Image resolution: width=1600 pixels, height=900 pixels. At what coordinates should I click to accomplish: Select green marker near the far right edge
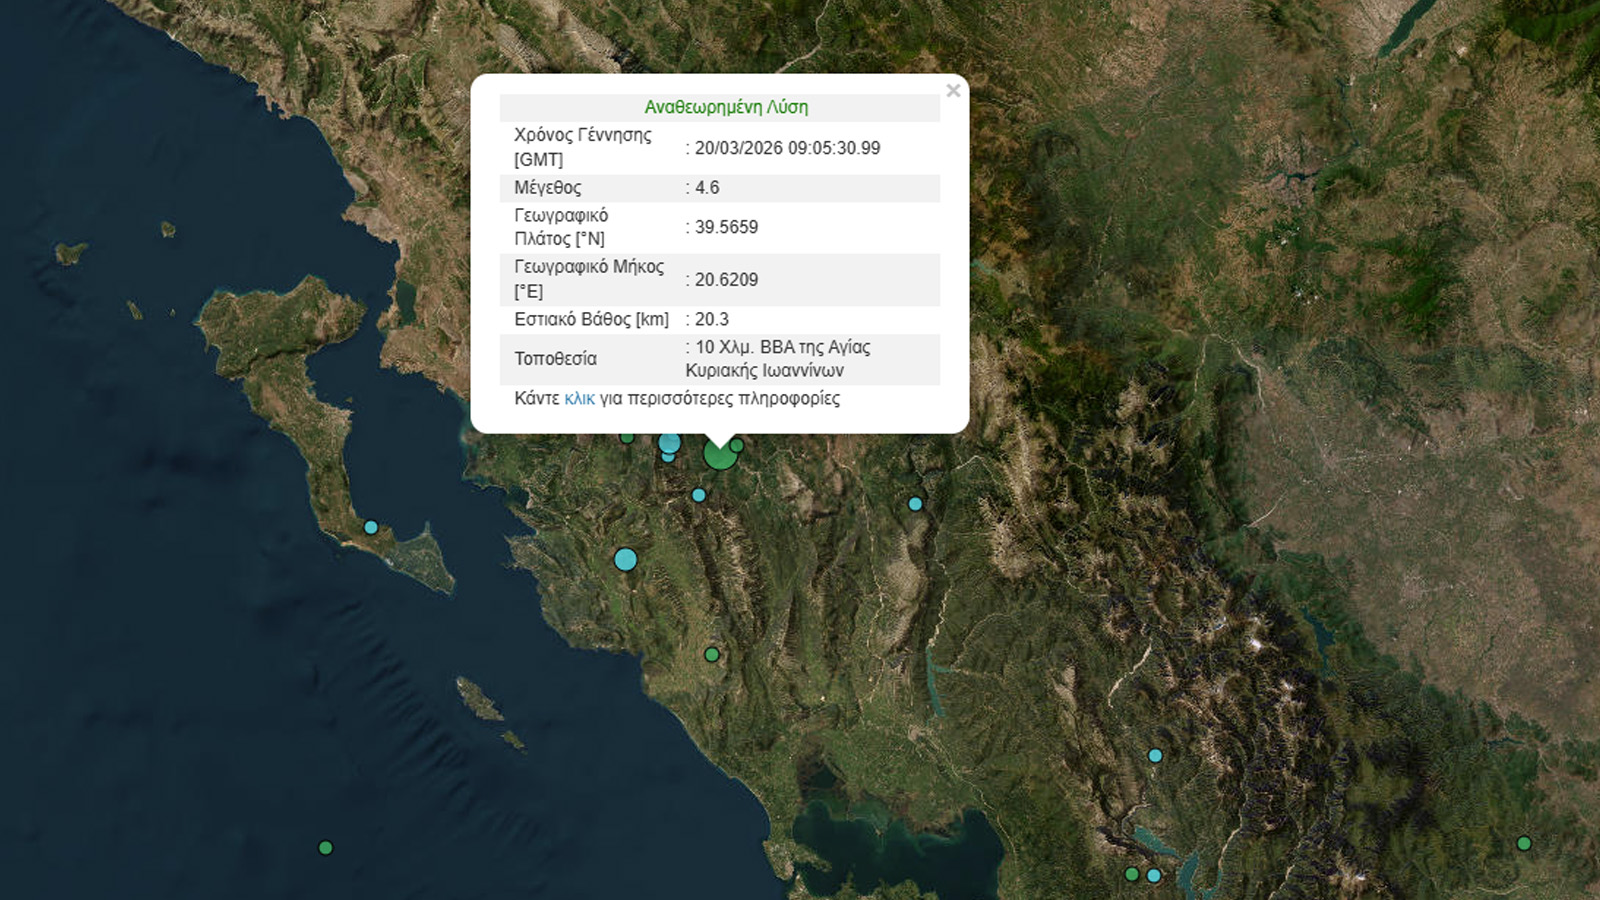coord(1523,843)
